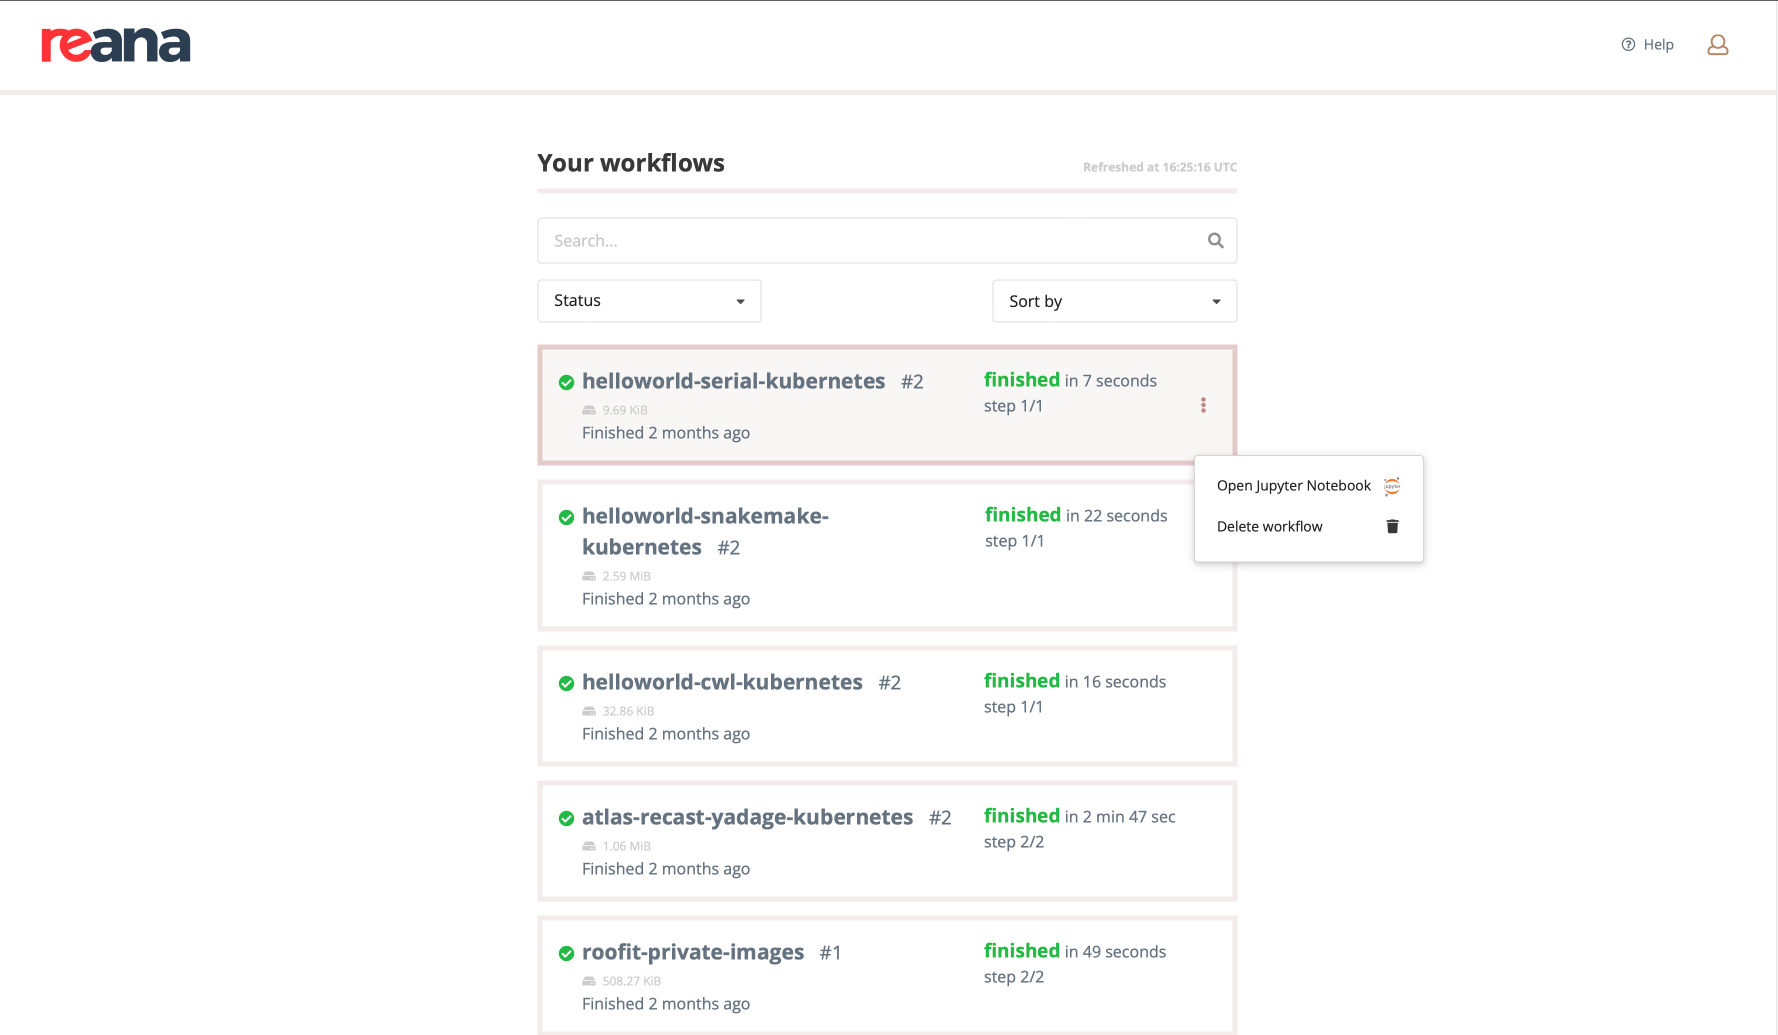Open the Status filter dropdown

649,301
